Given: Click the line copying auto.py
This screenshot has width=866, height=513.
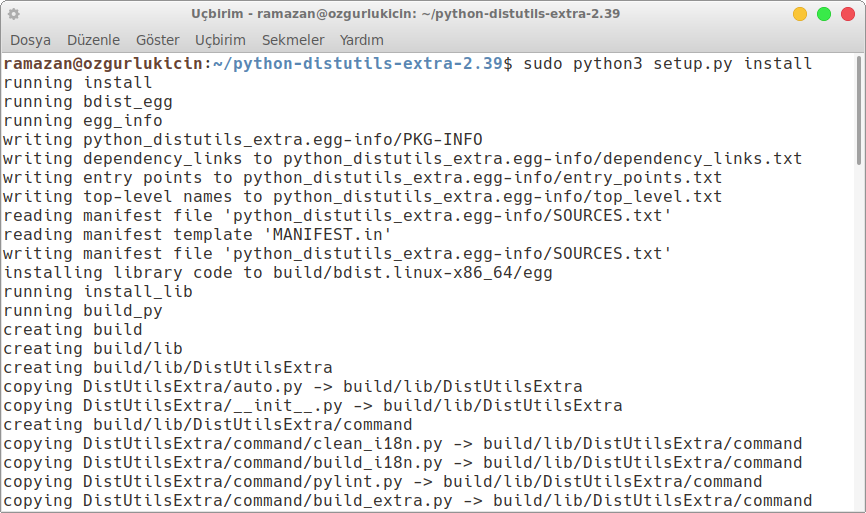Looking at the screenshot, I should tap(293, 387).
